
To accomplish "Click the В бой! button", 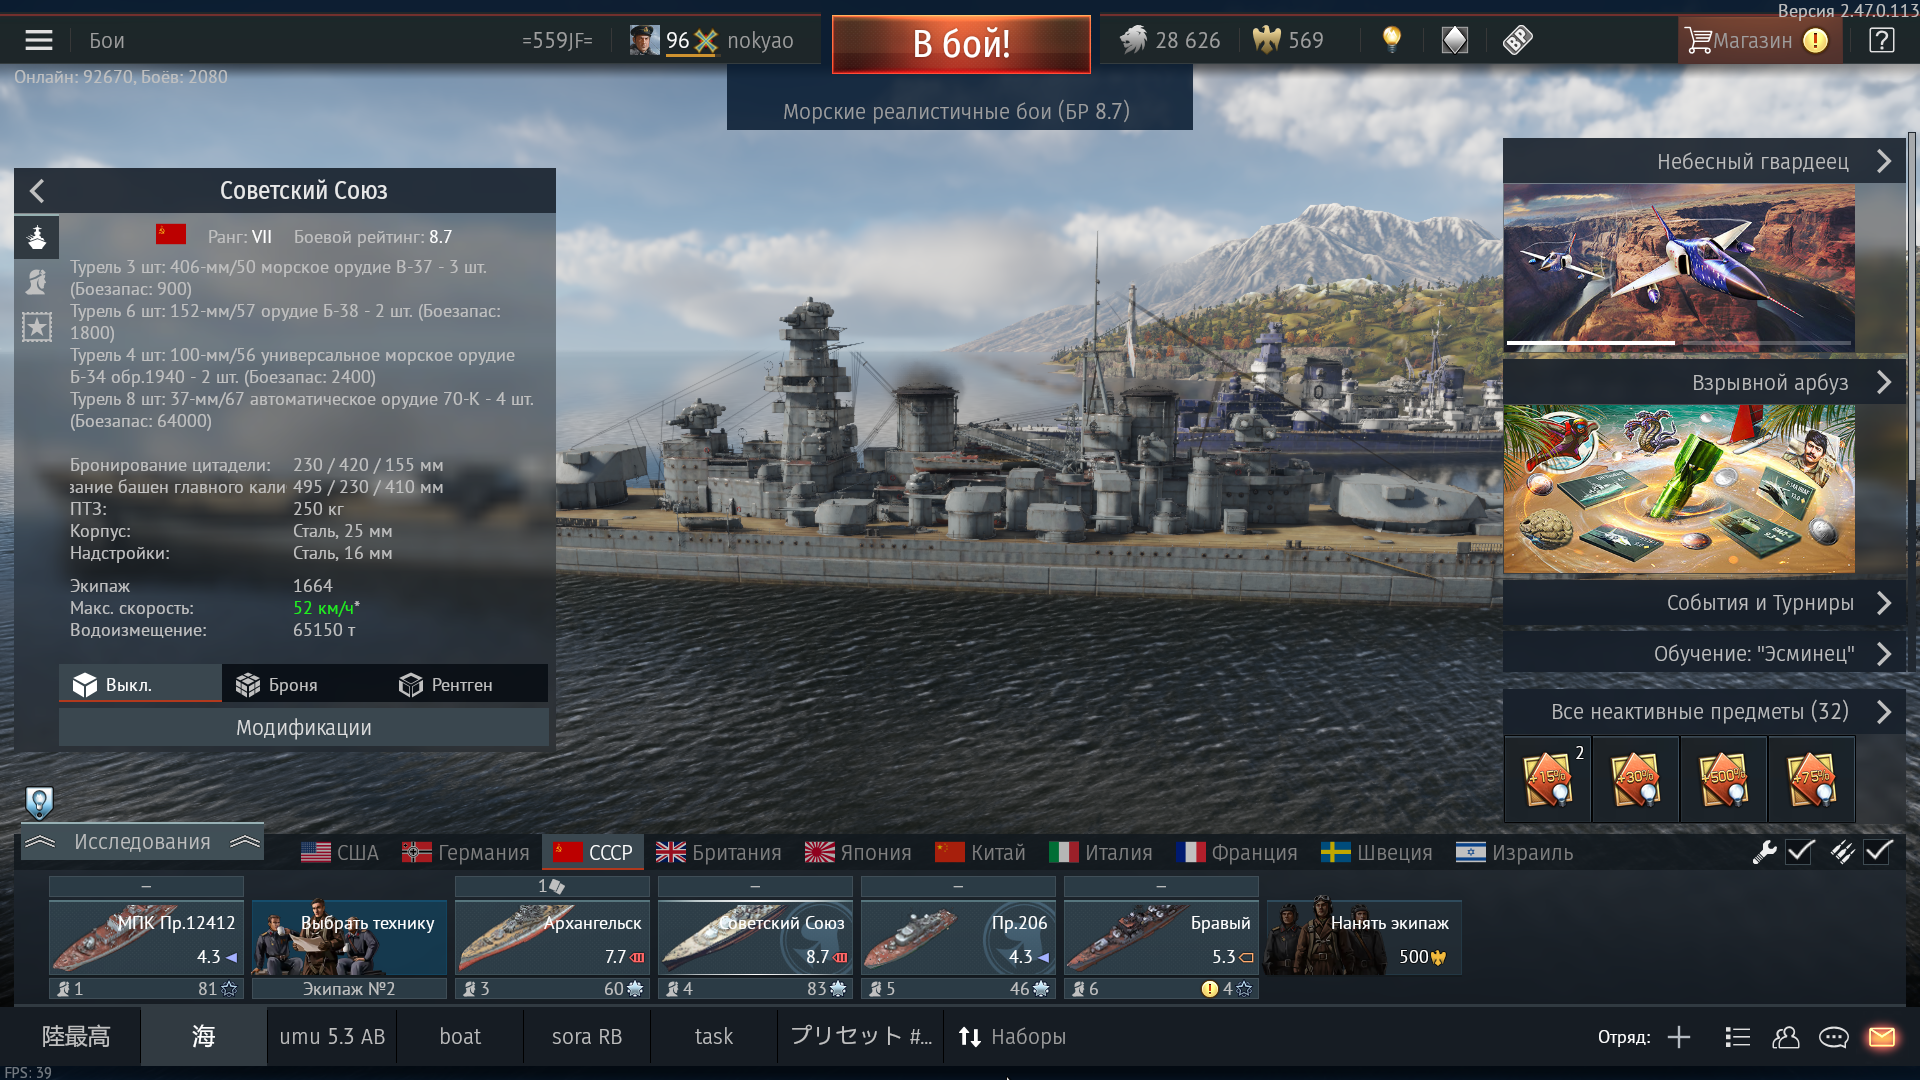I will (x=961, y=44).
